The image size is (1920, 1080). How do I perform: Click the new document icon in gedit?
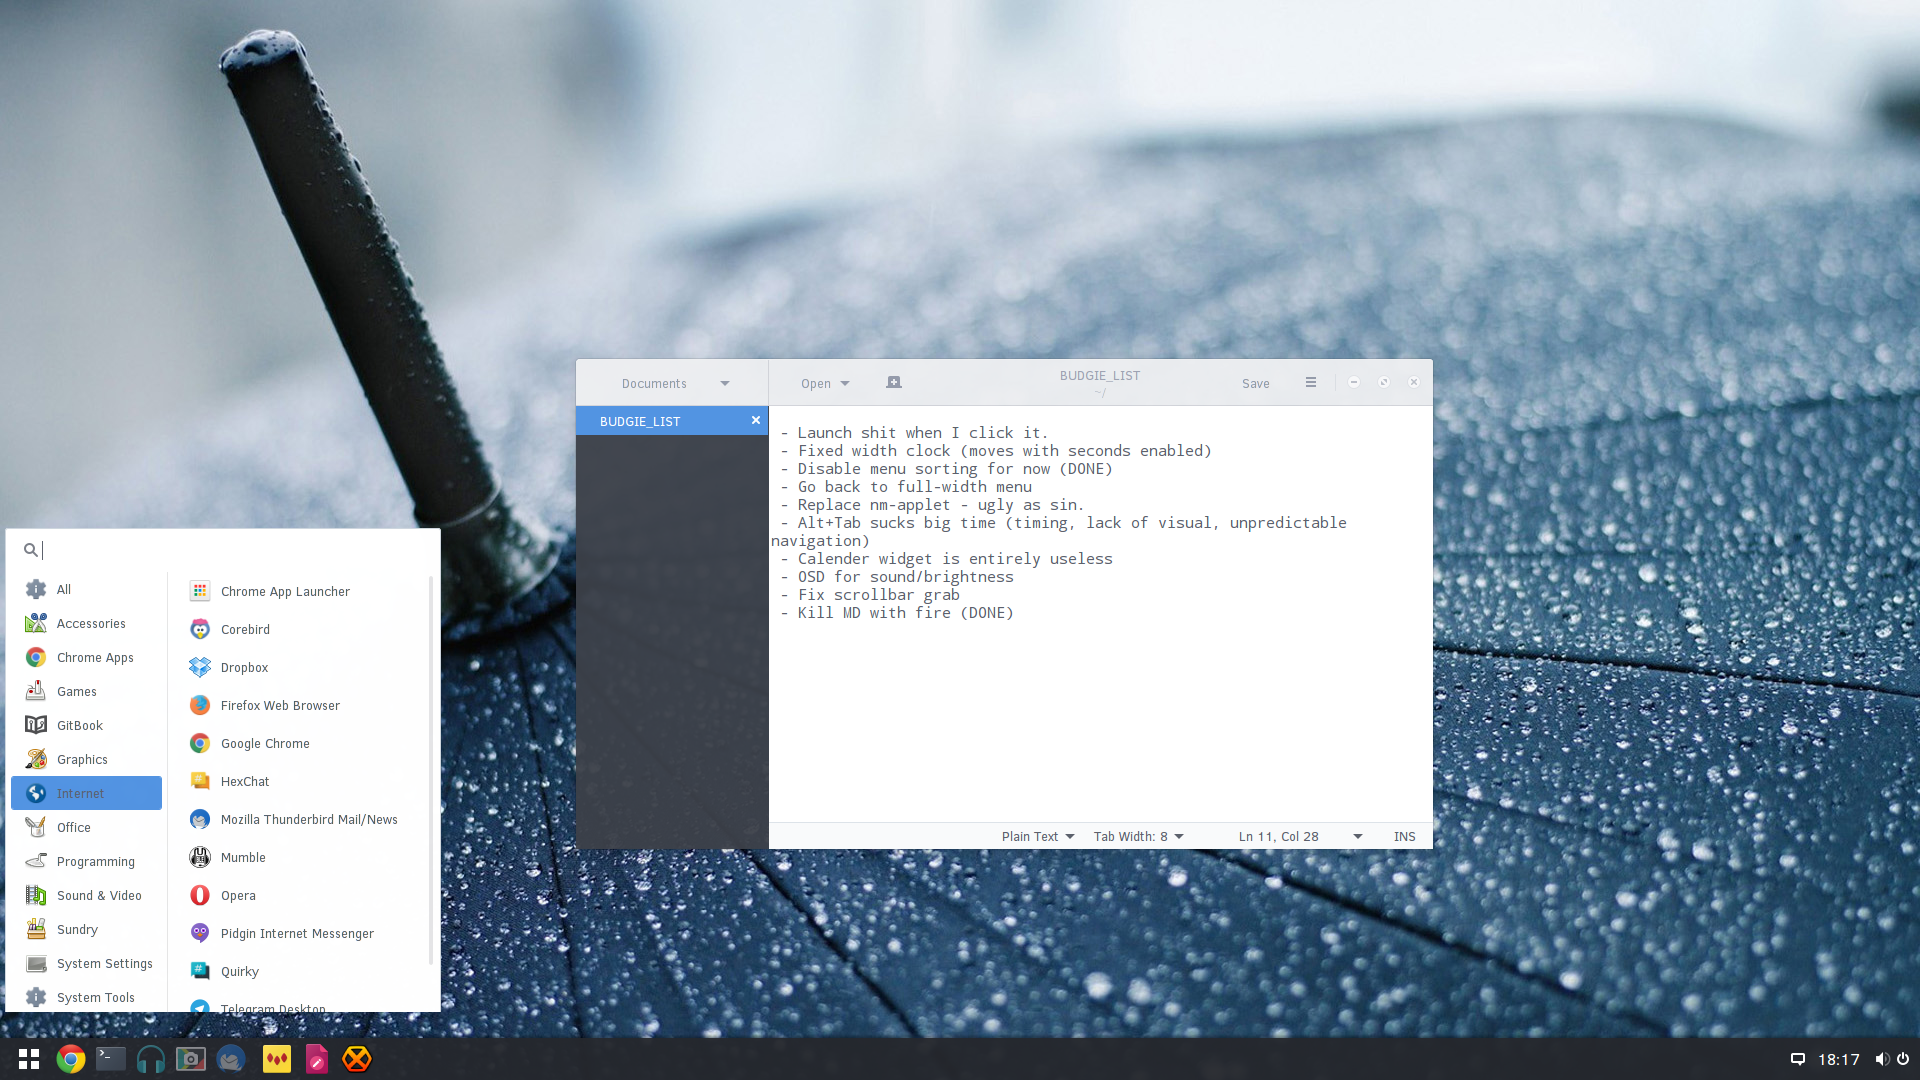pos(894,383)
